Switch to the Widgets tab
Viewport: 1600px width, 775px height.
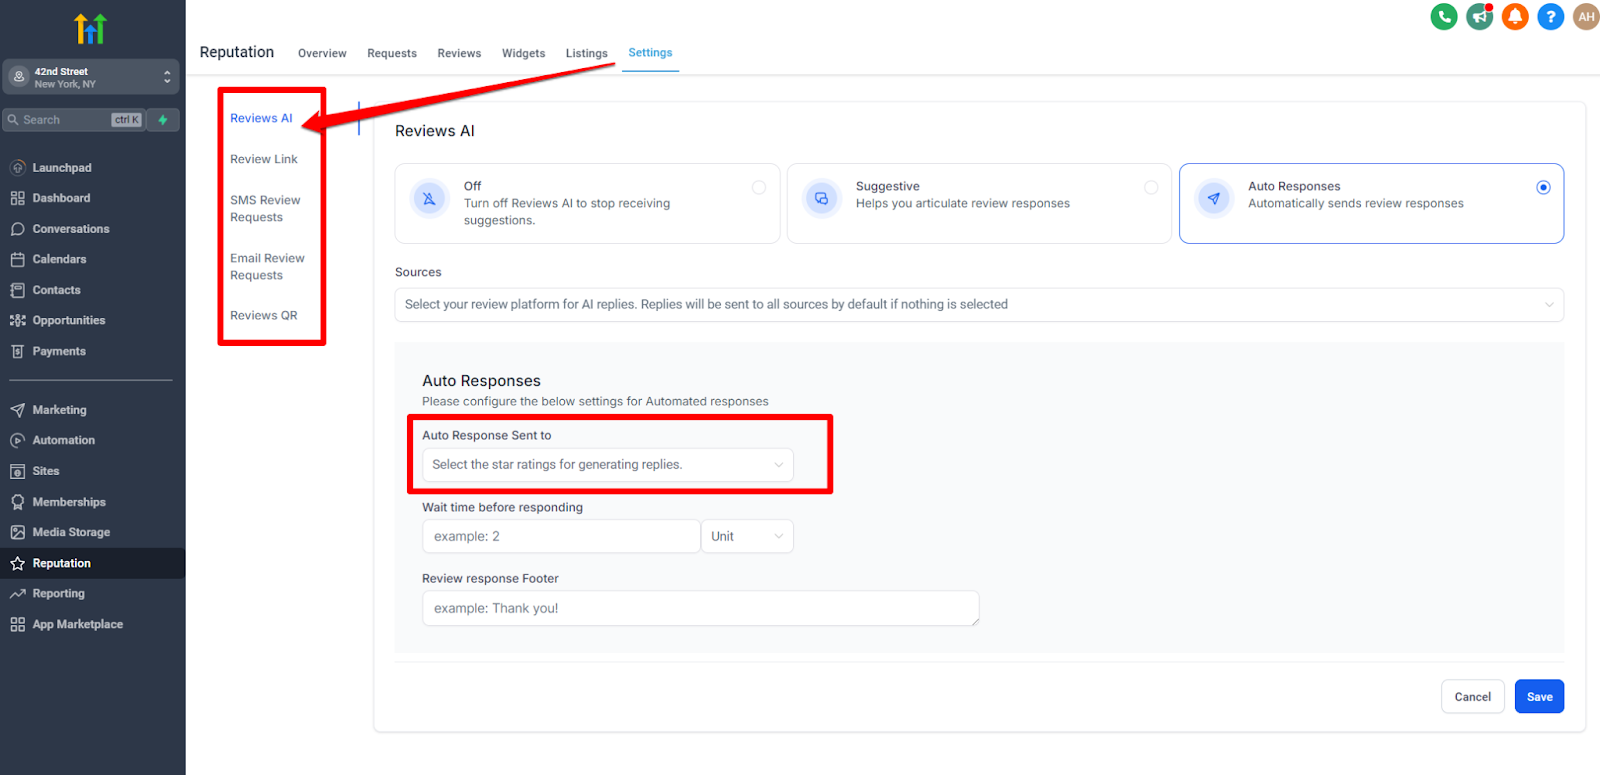tap(523, 54)
